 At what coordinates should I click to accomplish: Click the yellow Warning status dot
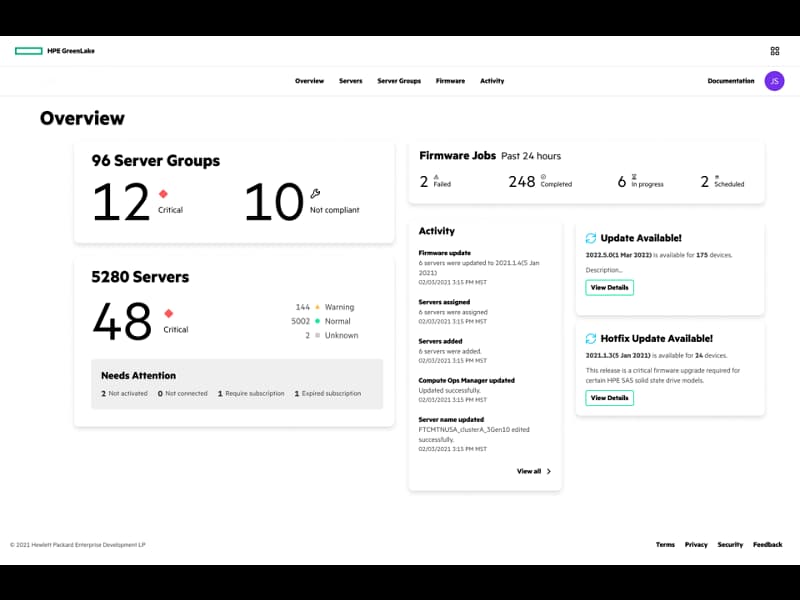(317, 307)
